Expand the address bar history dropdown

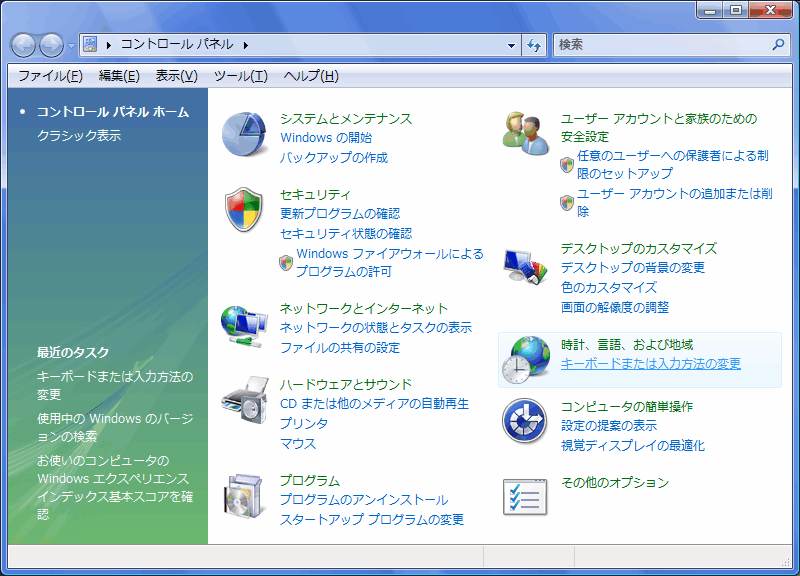[511, 45]
